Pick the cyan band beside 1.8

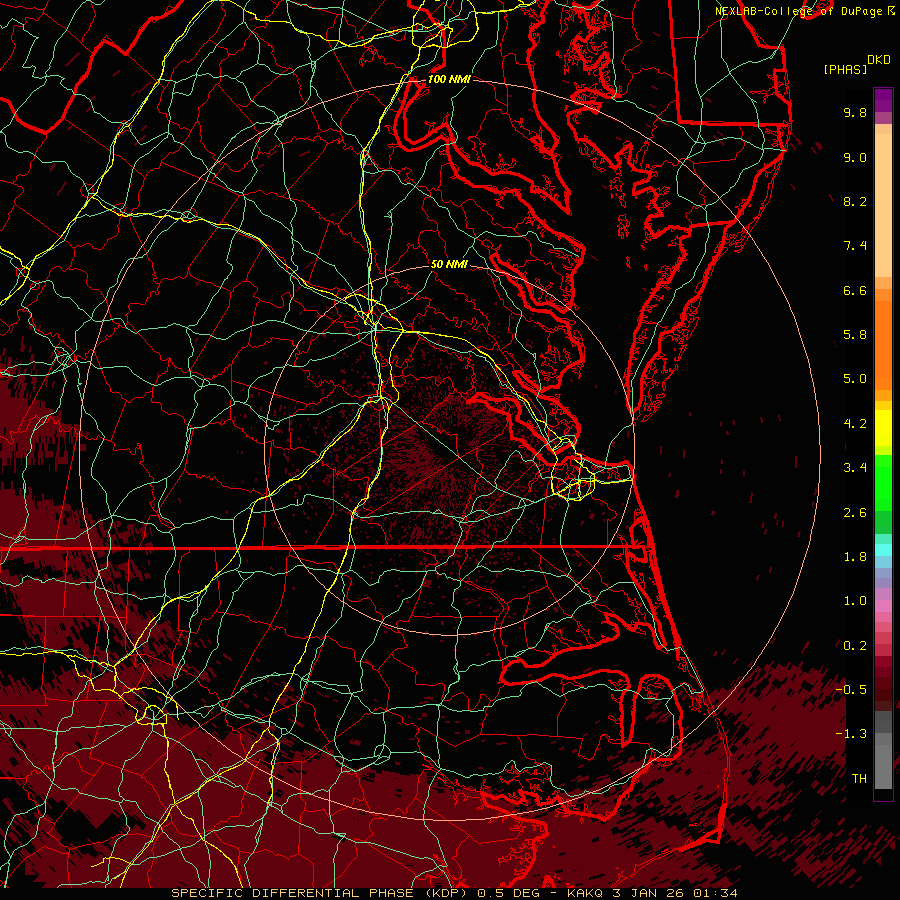coord(883,550)
